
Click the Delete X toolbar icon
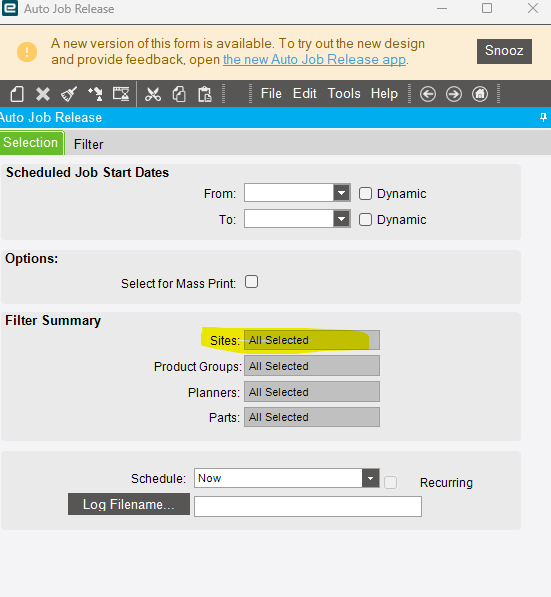coord(43,94)
